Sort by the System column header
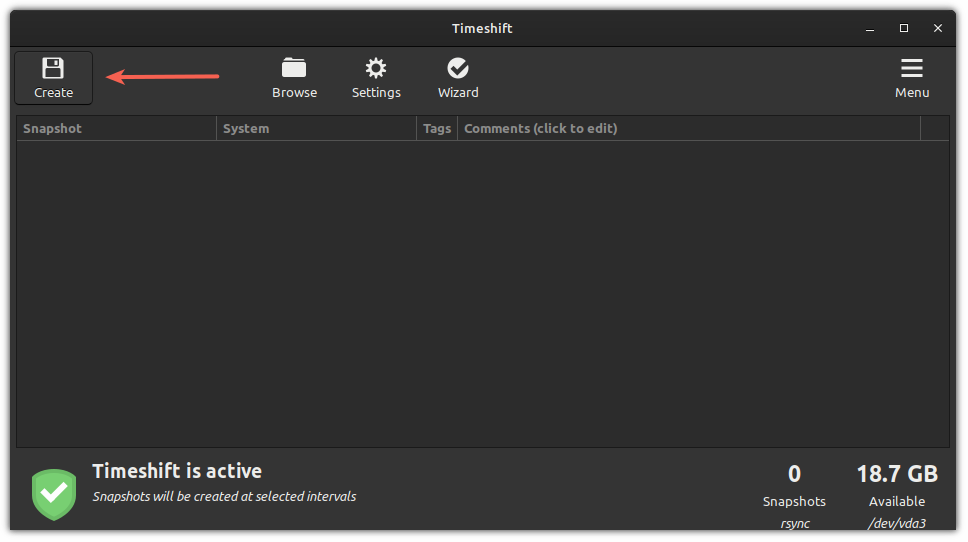Screen dimensions: 968x542 click(316, 128)
